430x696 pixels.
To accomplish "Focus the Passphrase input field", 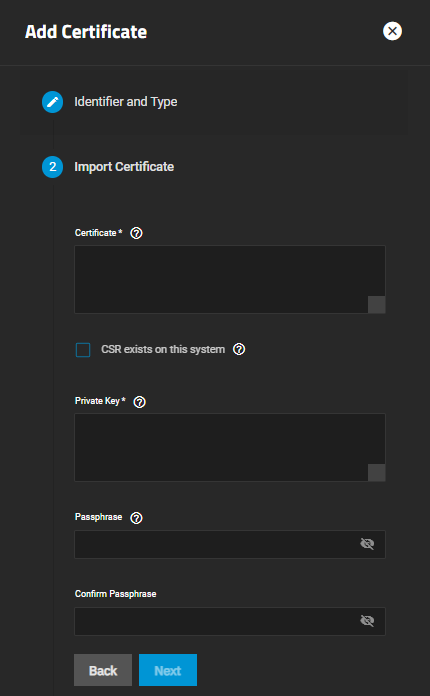I will (x=230, y=544).
